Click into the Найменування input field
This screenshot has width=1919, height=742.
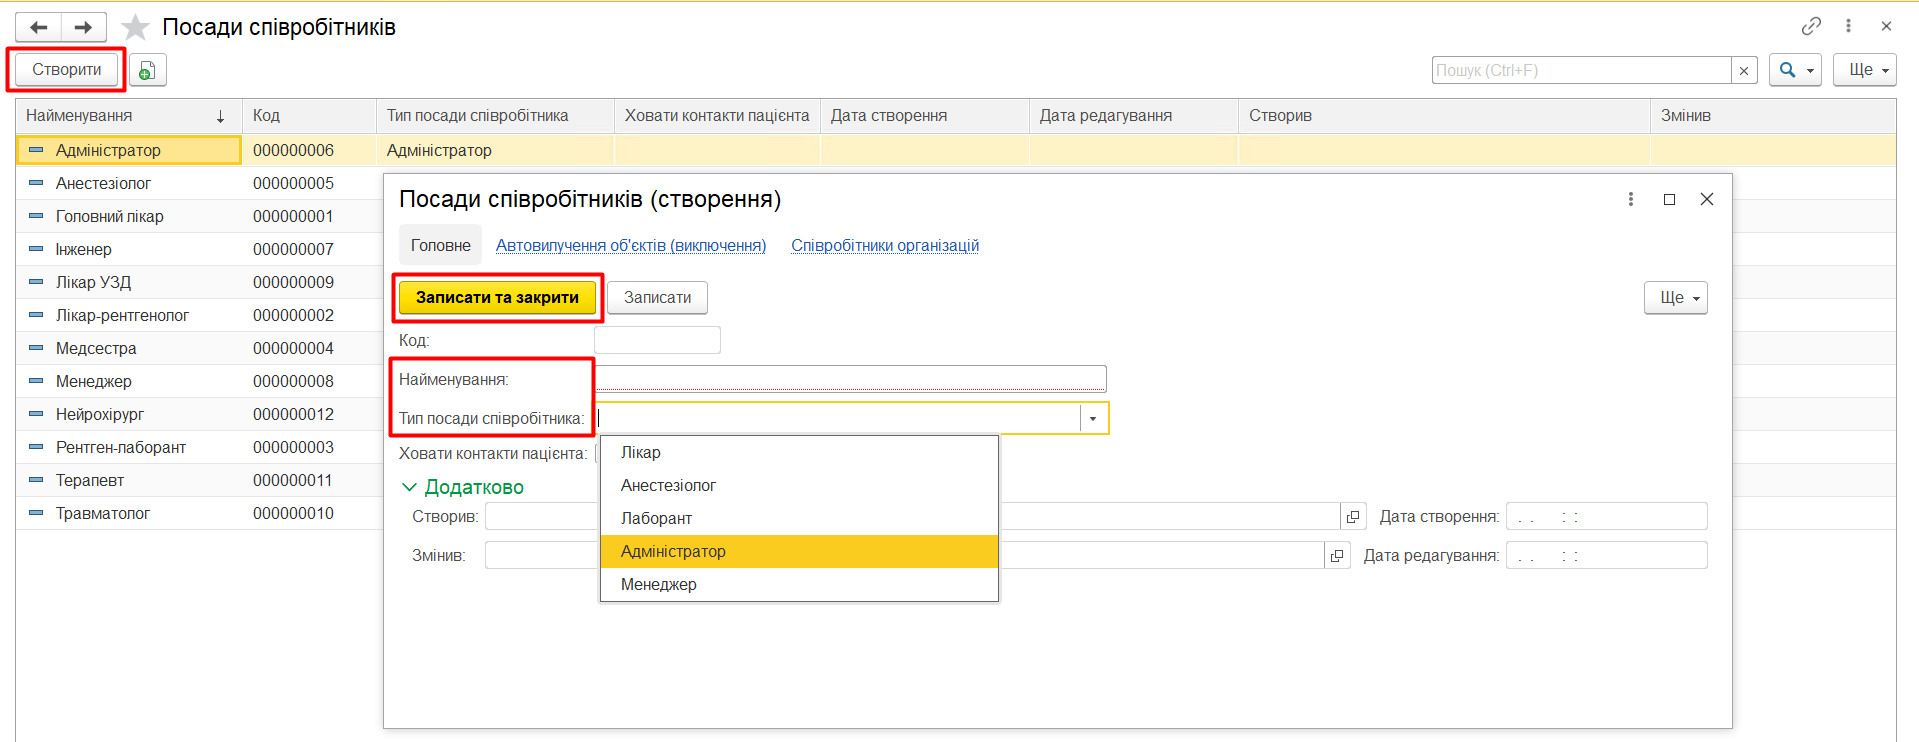pyautogui.click(x=850, y=379)
